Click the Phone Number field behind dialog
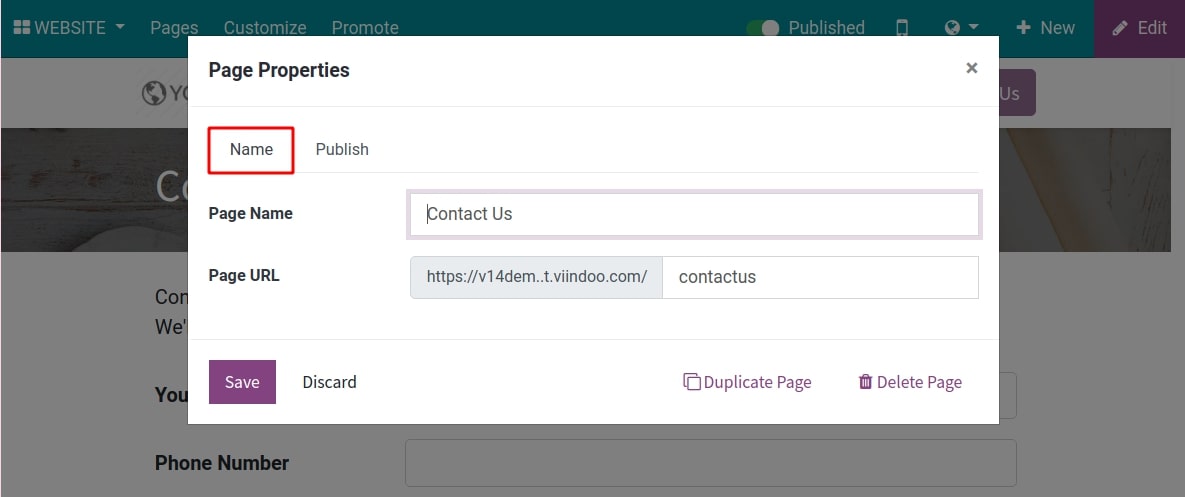 [x=710, y=463]
